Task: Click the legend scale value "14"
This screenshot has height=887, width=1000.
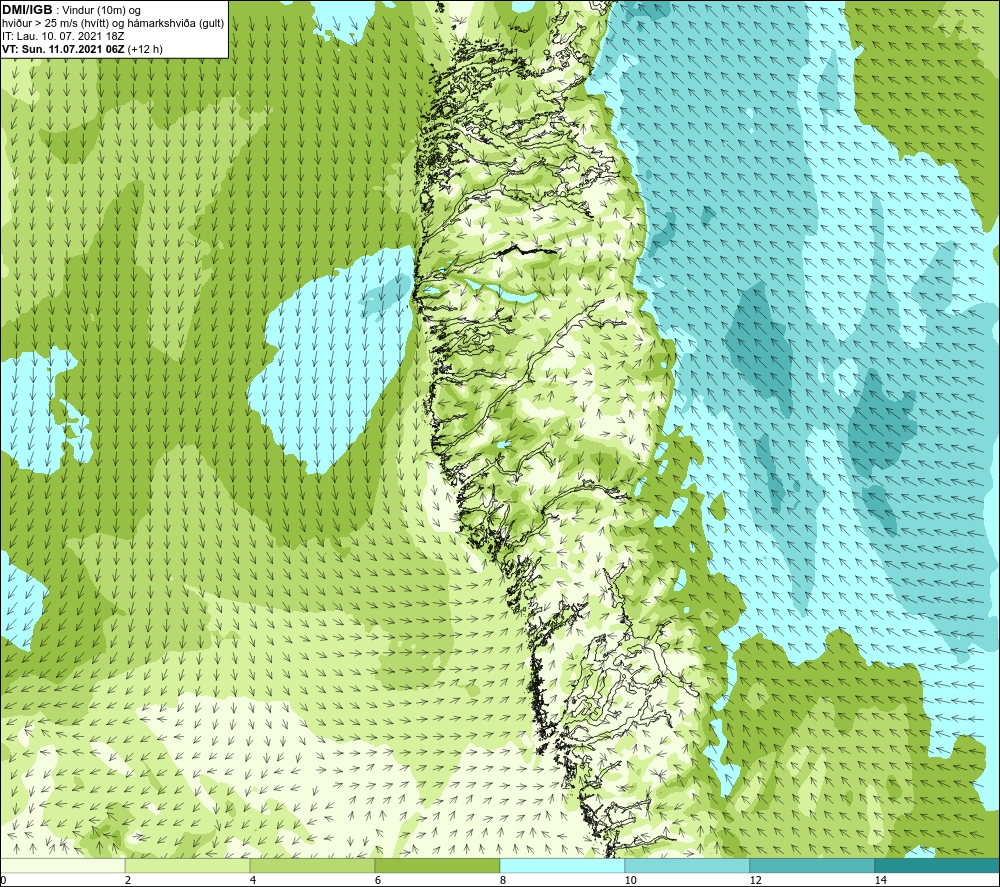Action: (880, 880)
